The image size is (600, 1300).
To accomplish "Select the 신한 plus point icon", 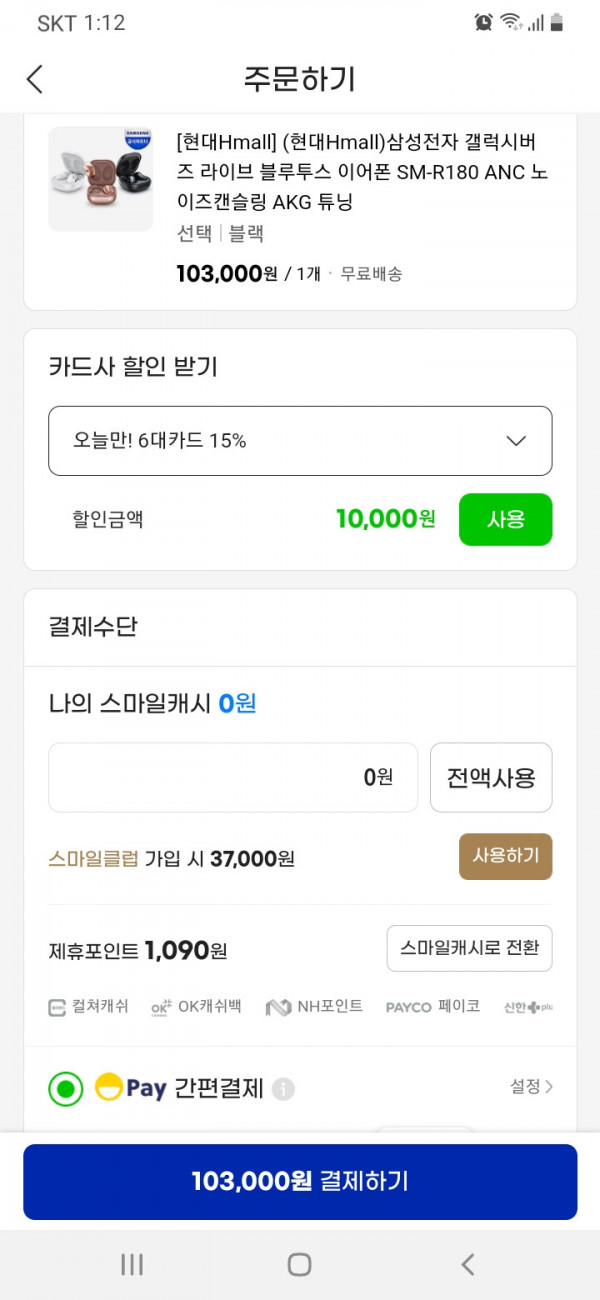I will (528, 1007).
